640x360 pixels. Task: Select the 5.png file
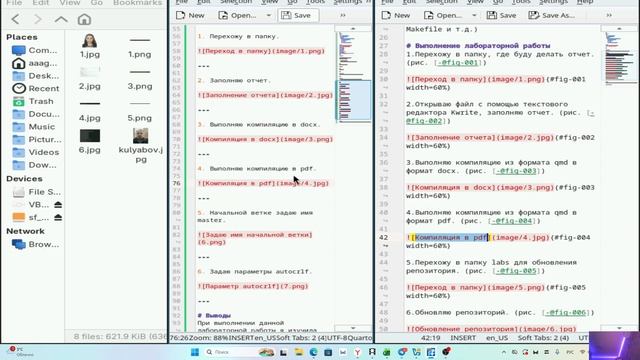pyautogui.click(x=140, y=110)
